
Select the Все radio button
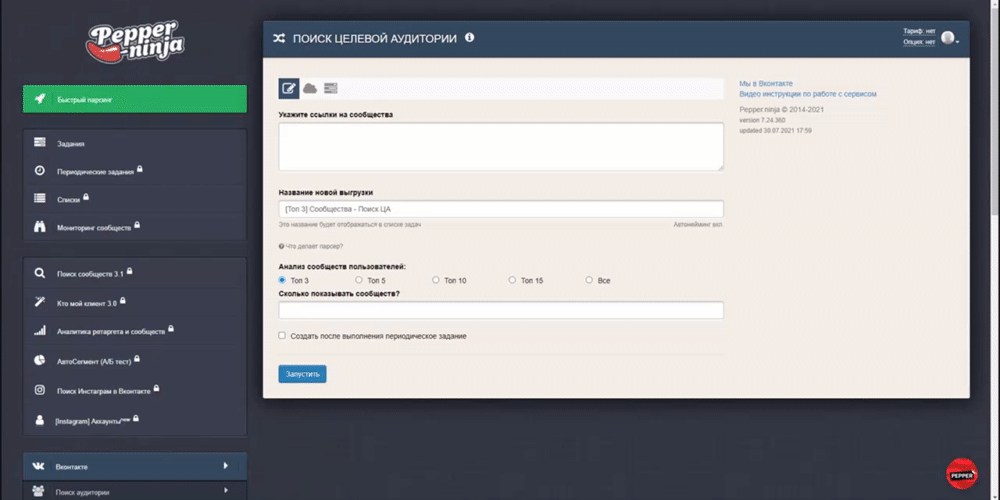(589, 280)
